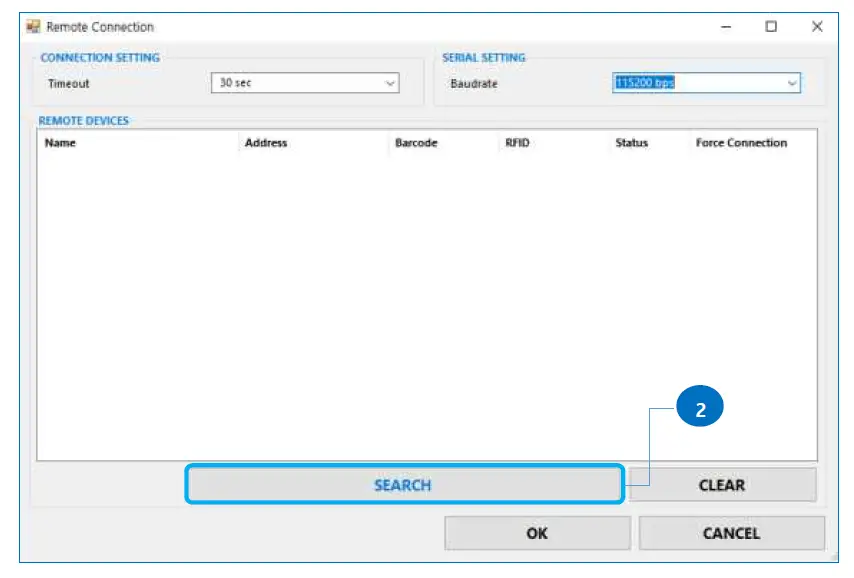Image resolution: width=854 pixels, height=578 pixels.
Task: Click the 115200 bps baudrate value
Action: pyautogui.click(x=645, y=83)
